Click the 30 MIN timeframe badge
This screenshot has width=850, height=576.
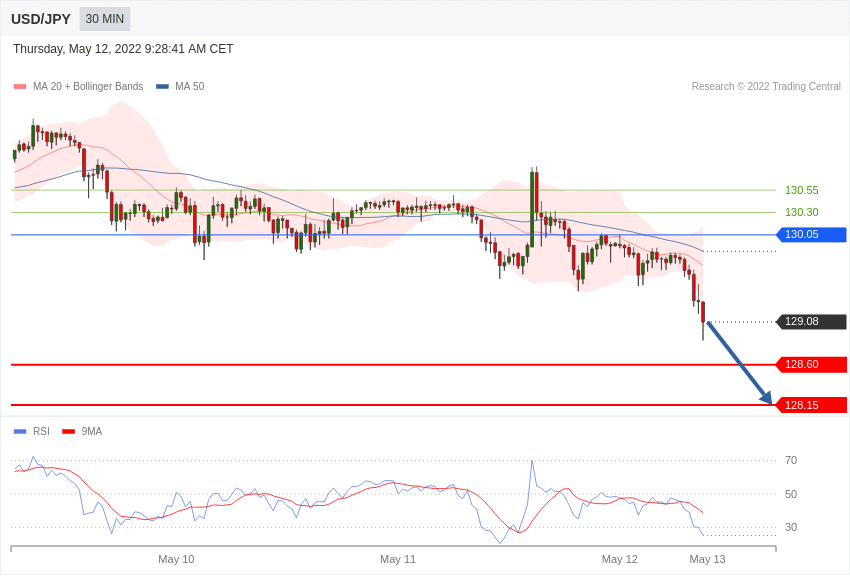(105, 19)
